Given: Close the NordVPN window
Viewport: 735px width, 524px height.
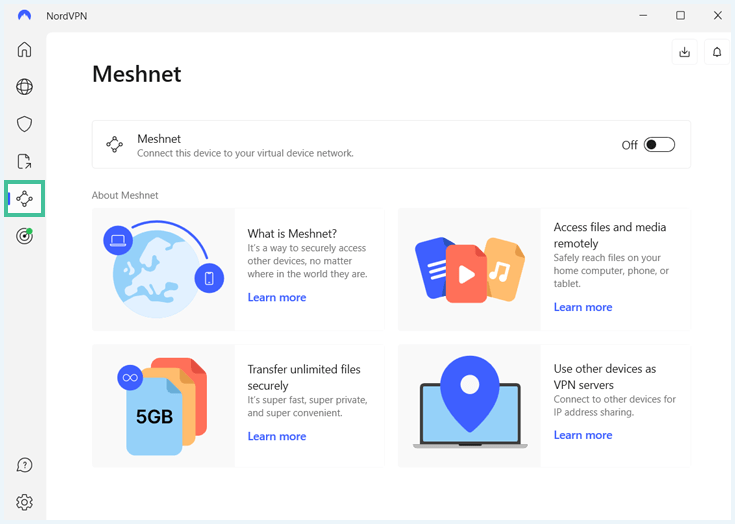Looking at the screenshot, I should pos(718,15).
